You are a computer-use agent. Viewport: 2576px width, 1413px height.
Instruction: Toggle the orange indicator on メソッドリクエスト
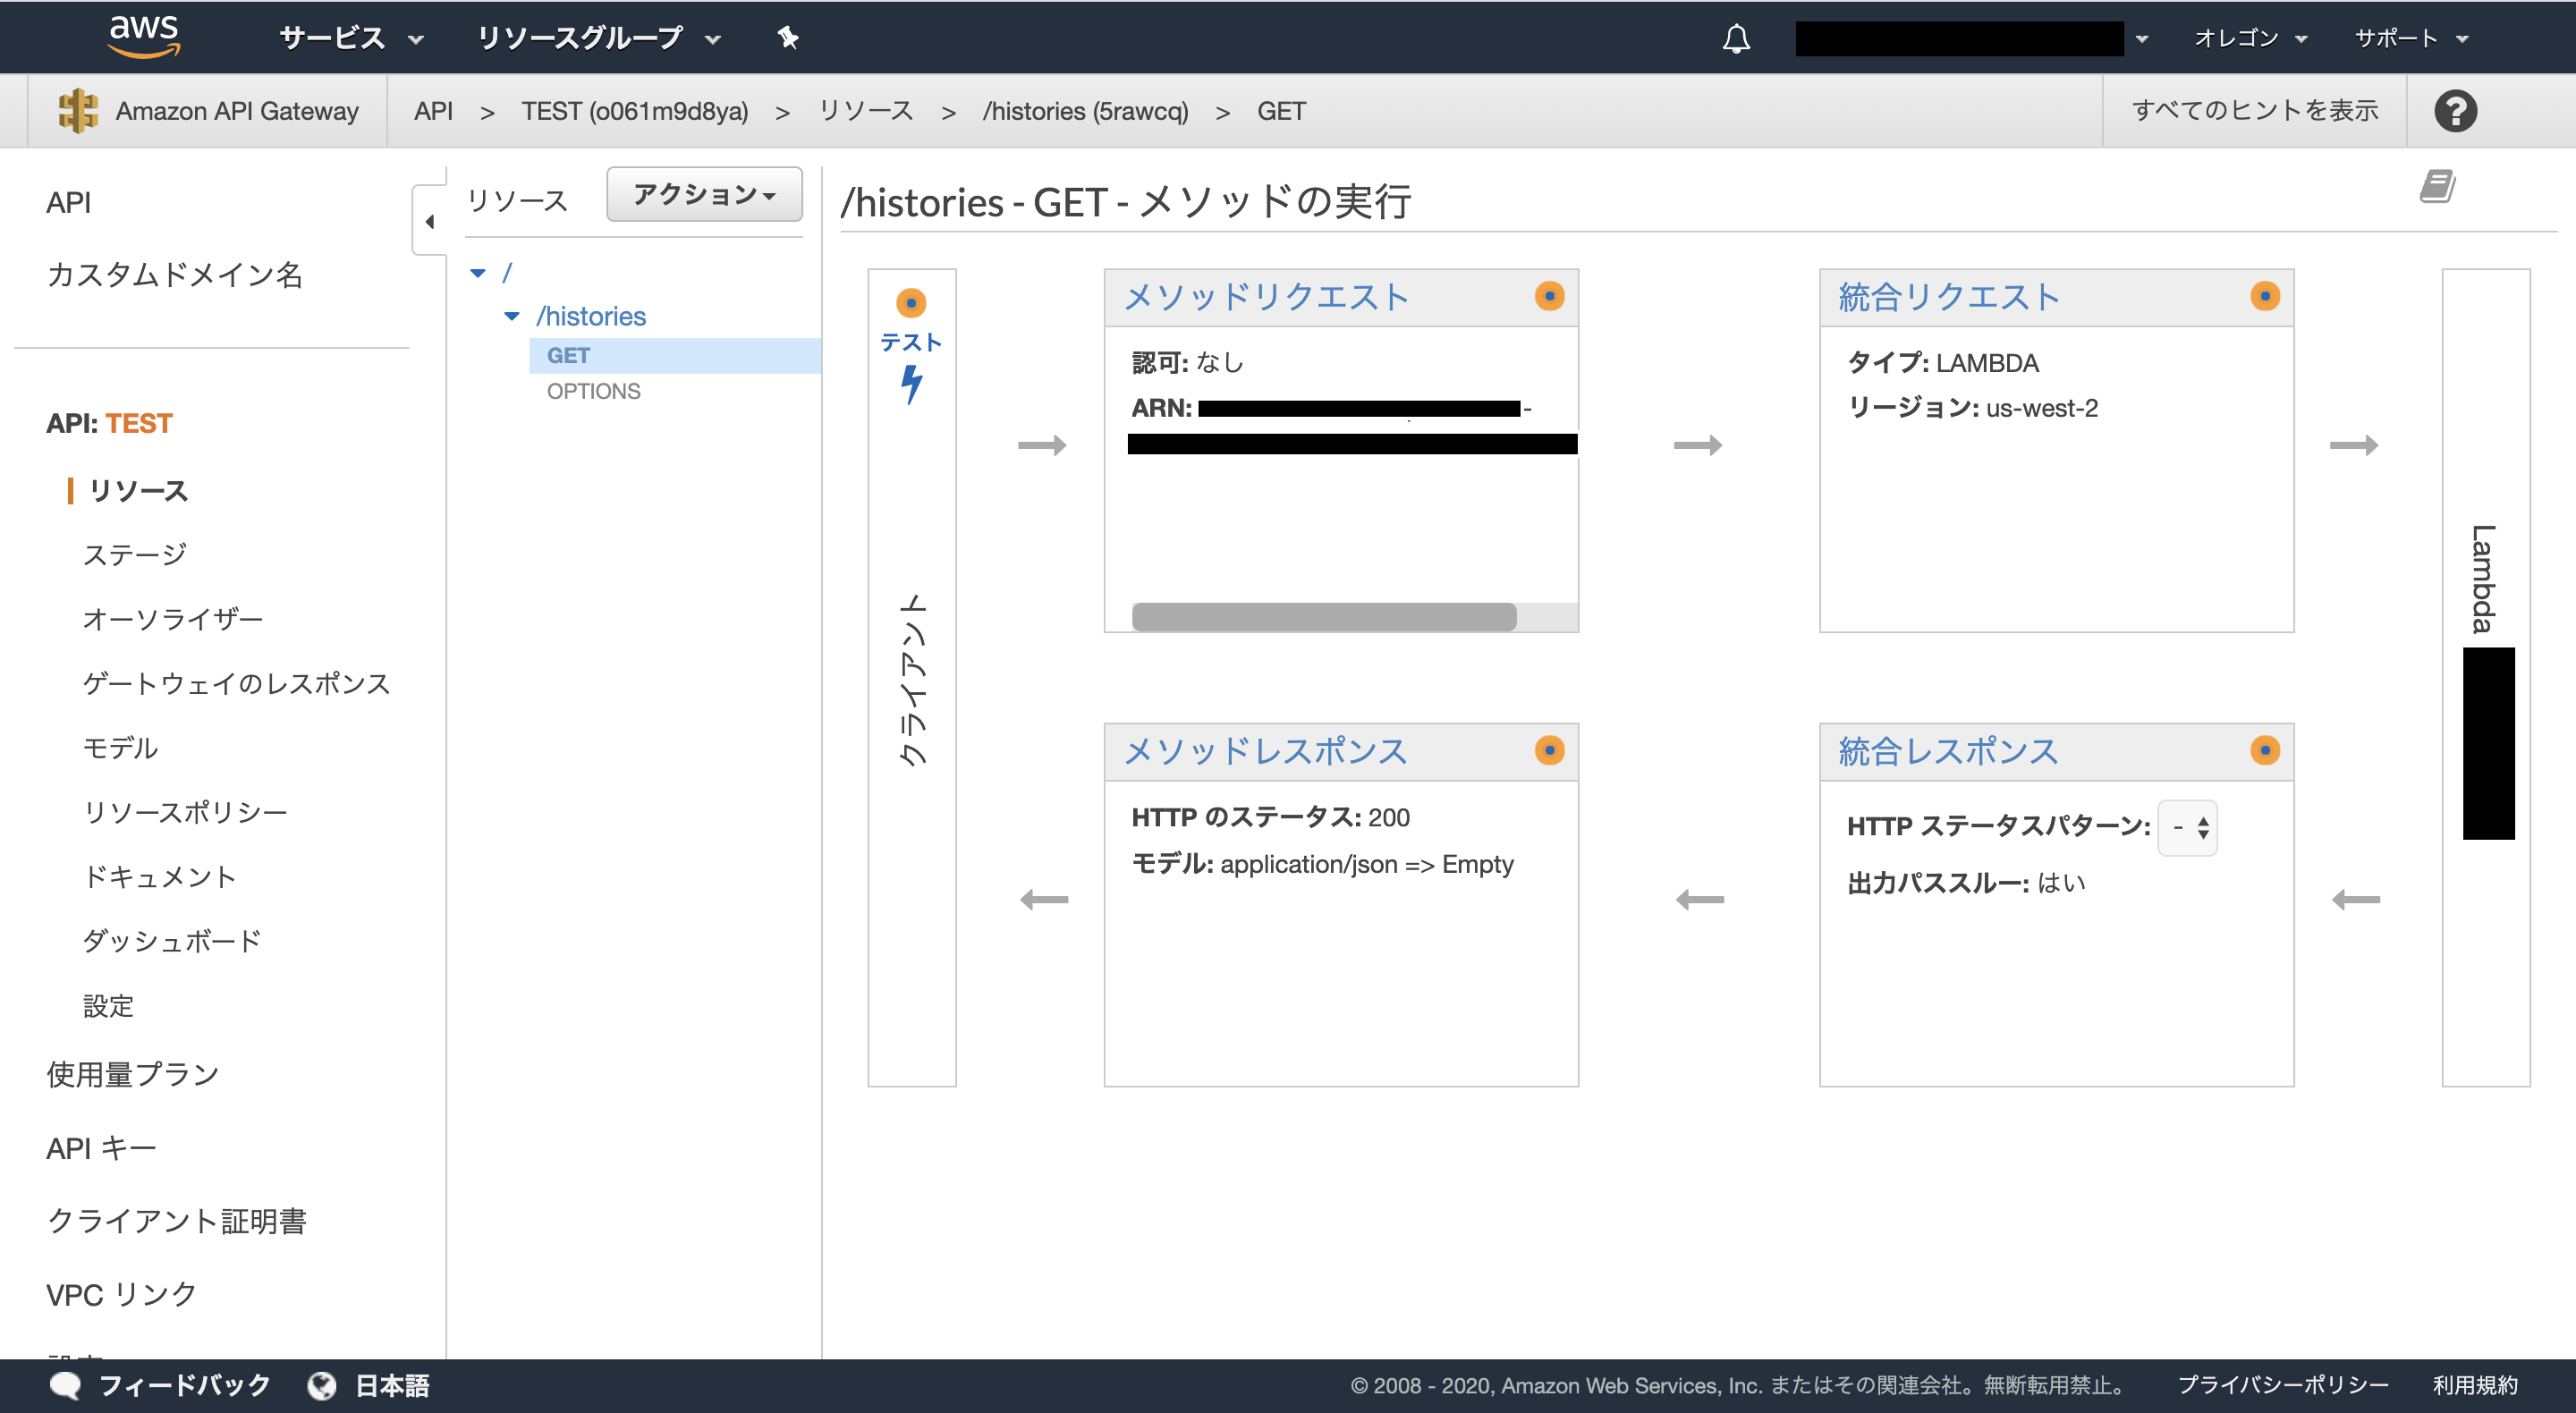1550,295
